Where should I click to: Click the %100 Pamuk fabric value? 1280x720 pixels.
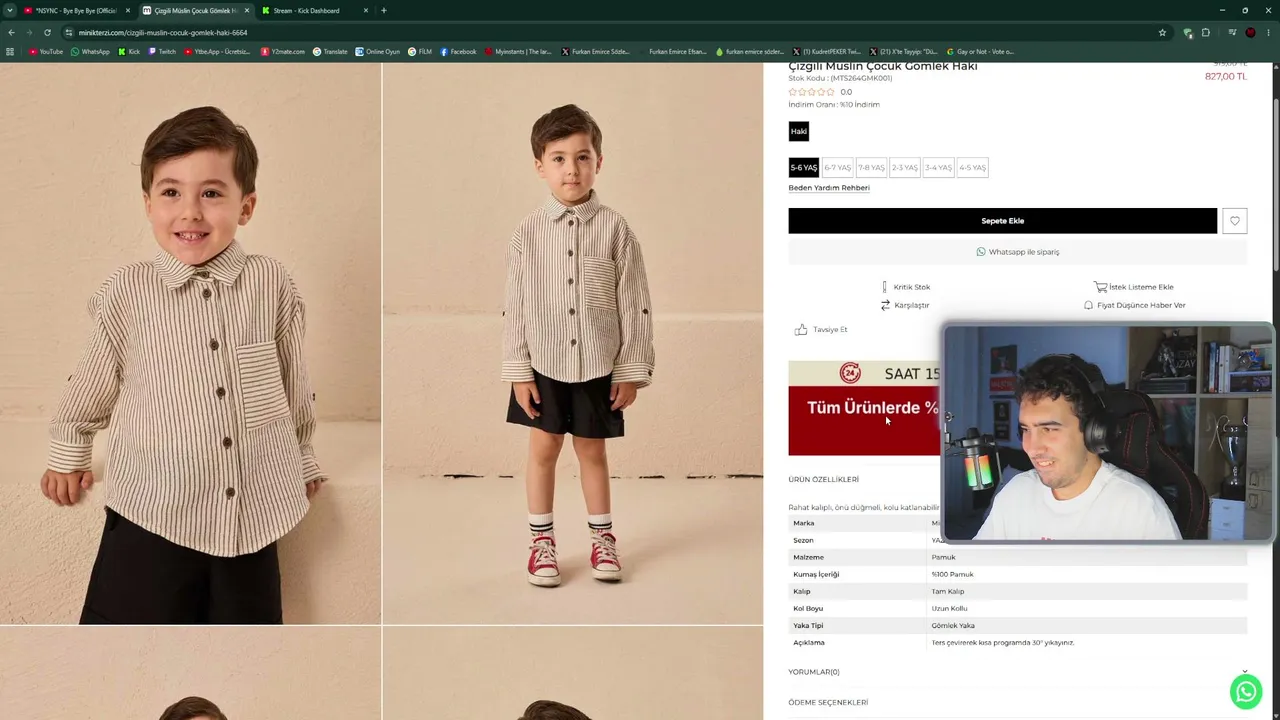952,574
